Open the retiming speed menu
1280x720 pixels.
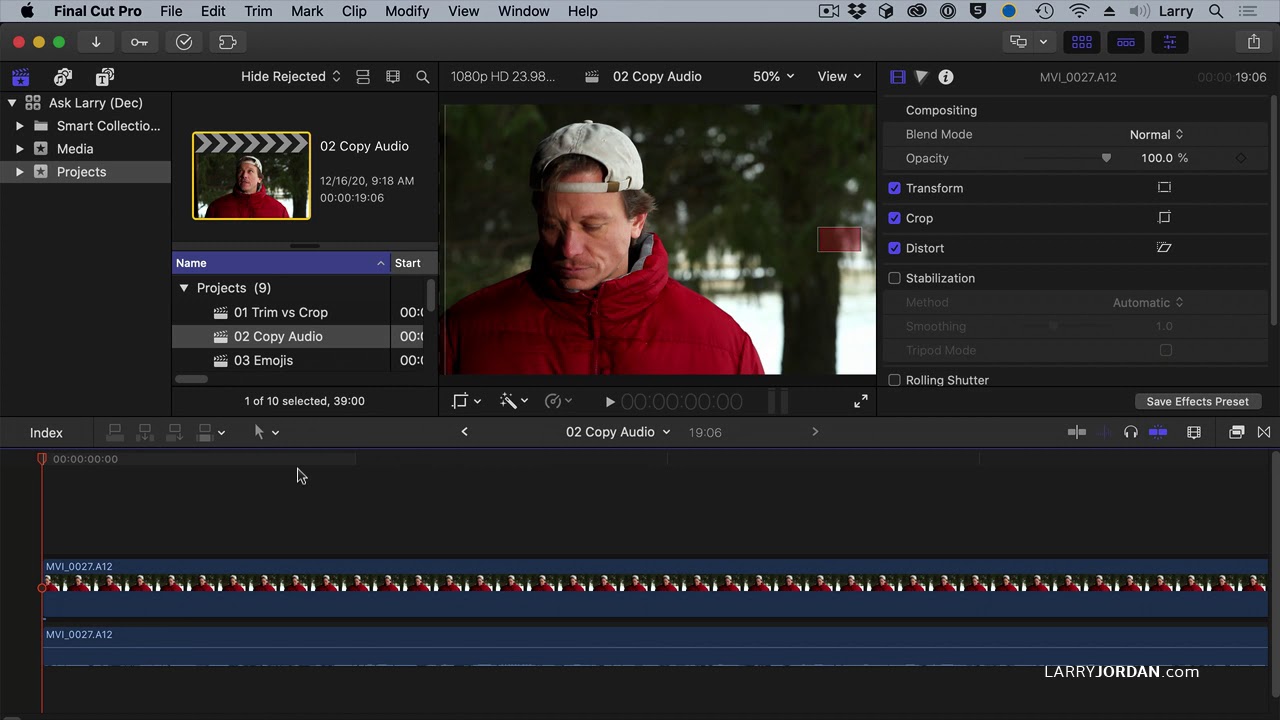coord(558,401)
